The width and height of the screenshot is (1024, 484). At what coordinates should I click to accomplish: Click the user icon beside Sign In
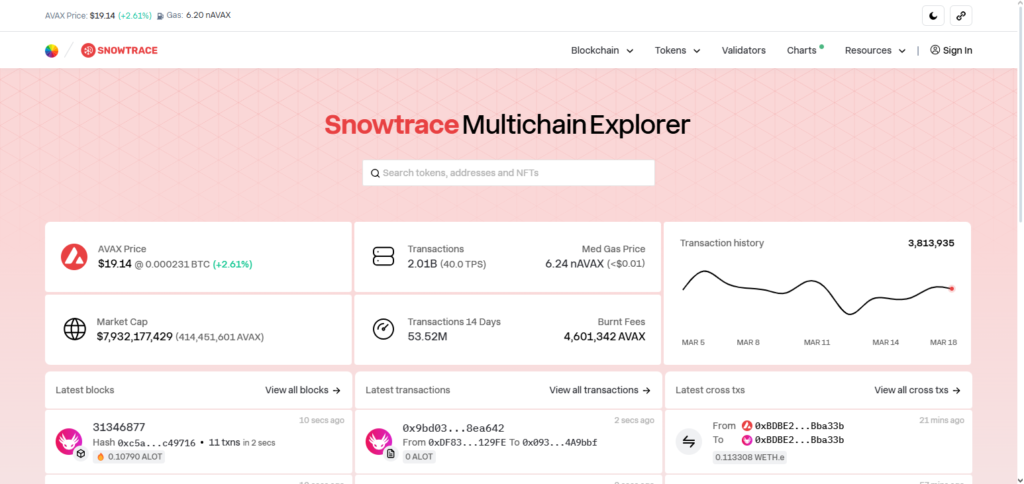point(935,50)
